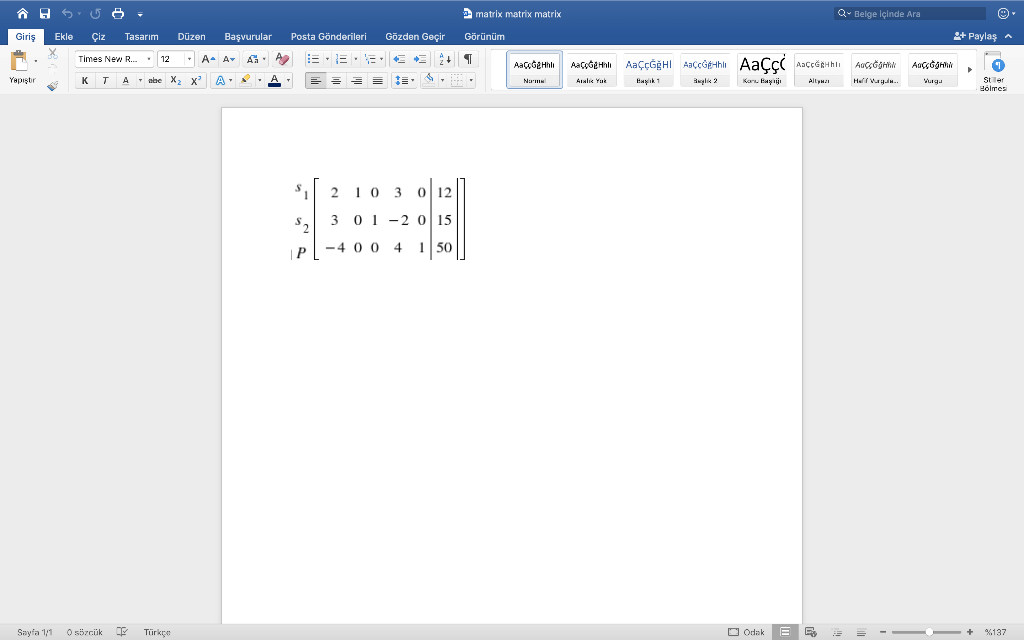Select the sort A-Z icon
The image size is (1024, 640).
pyautogui.click(x=444, y=59)
